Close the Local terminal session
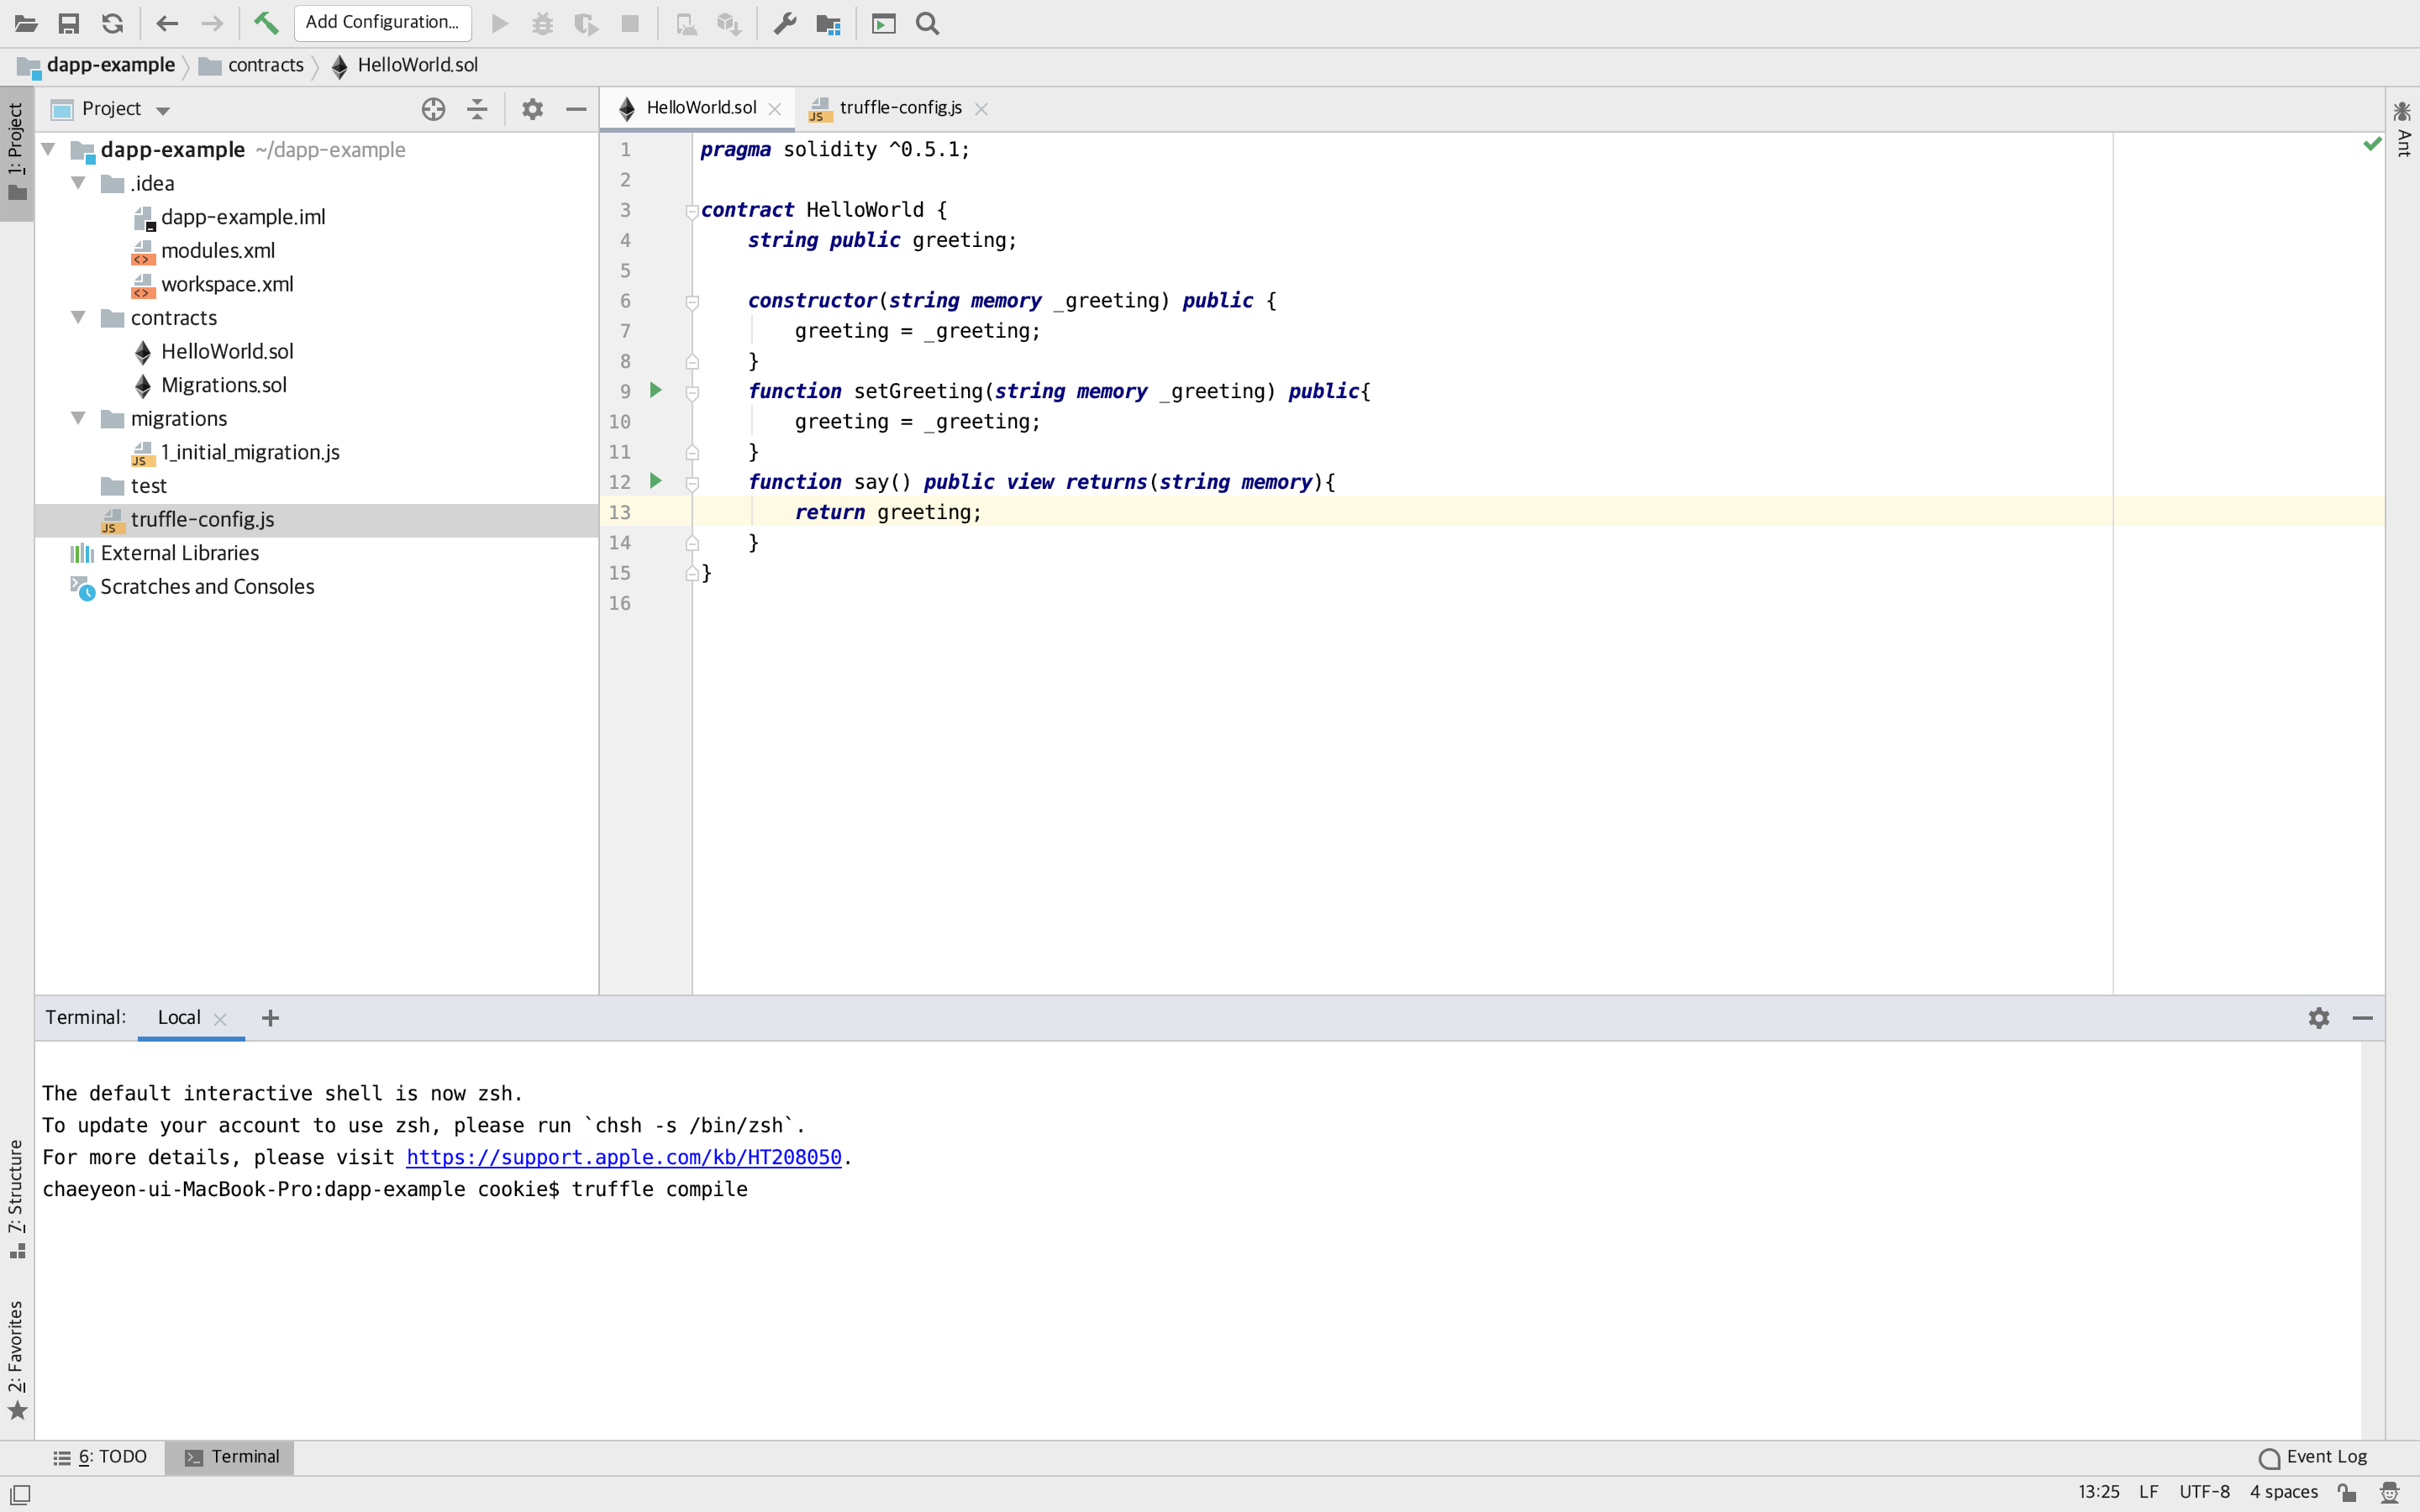Screen dimensions: 2420x1512 point(221,1019)
